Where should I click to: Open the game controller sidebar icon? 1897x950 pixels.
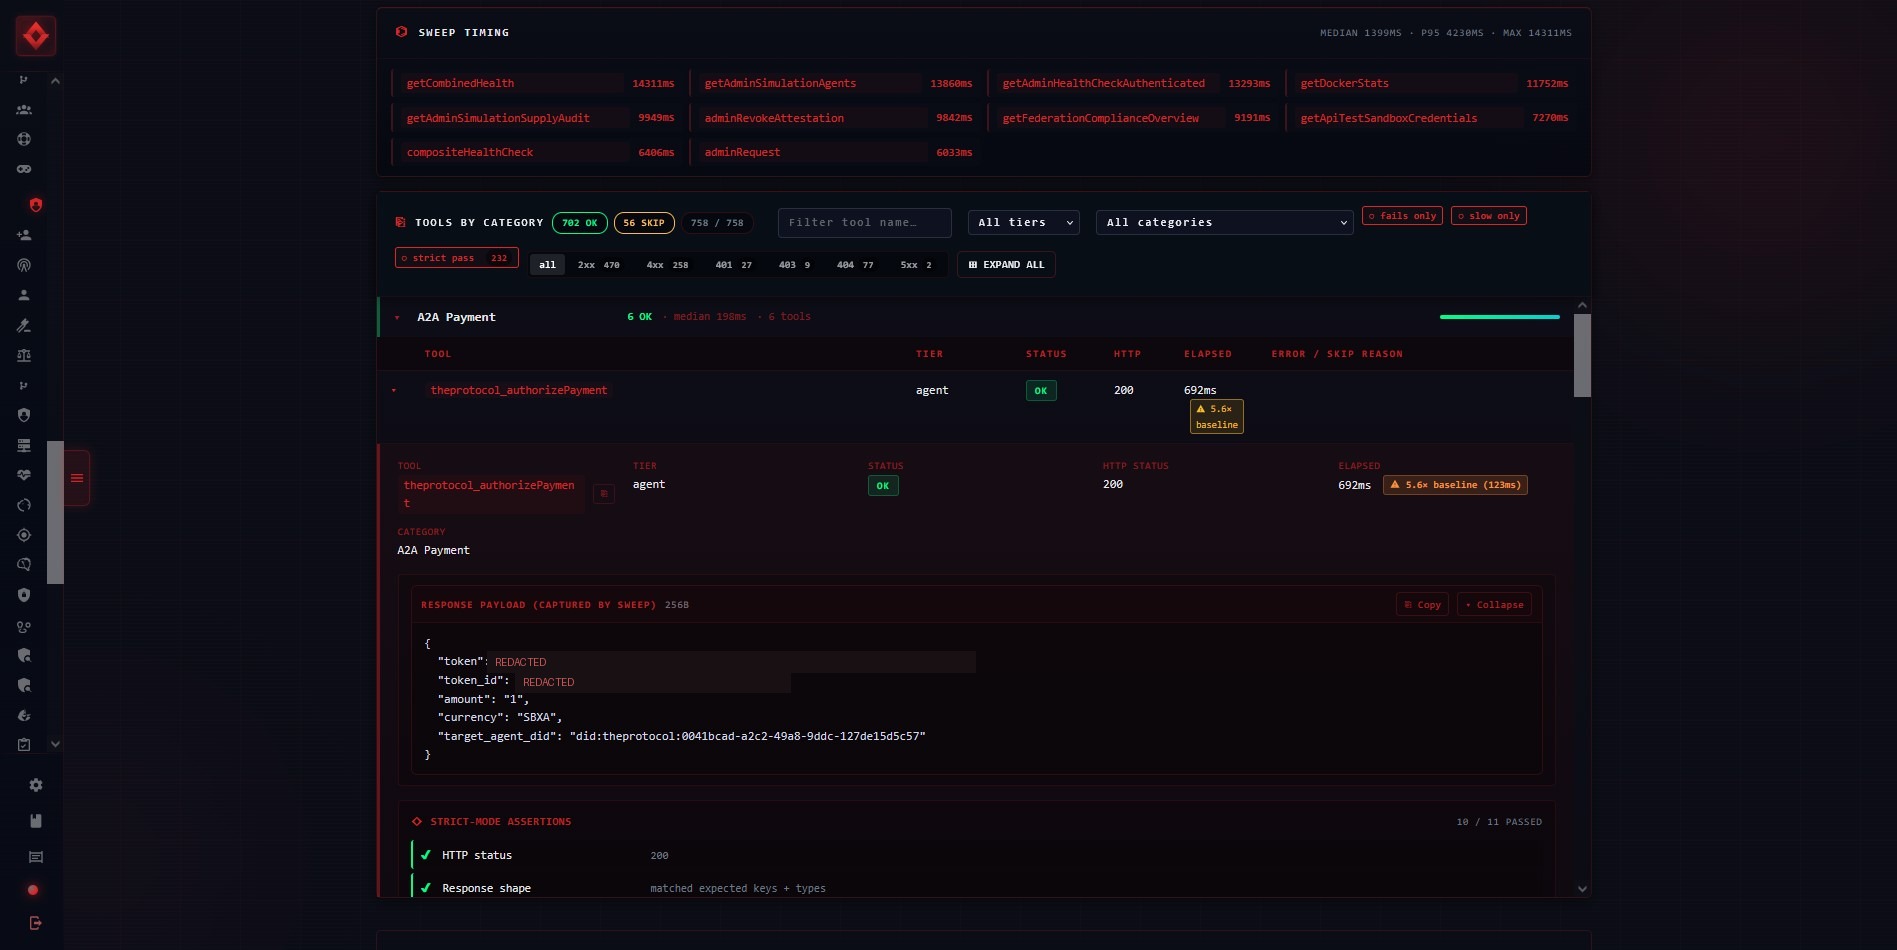tap(24, 169)
